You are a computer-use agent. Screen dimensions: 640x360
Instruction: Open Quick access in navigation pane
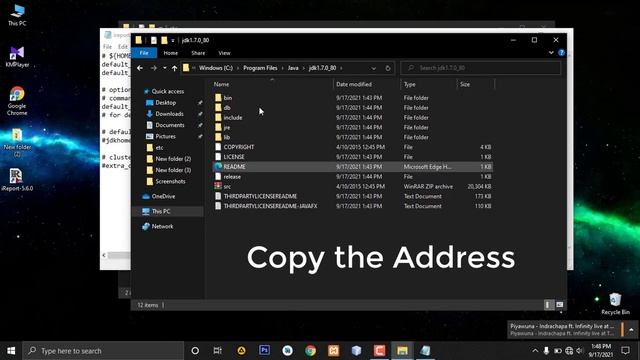(167, 91)
